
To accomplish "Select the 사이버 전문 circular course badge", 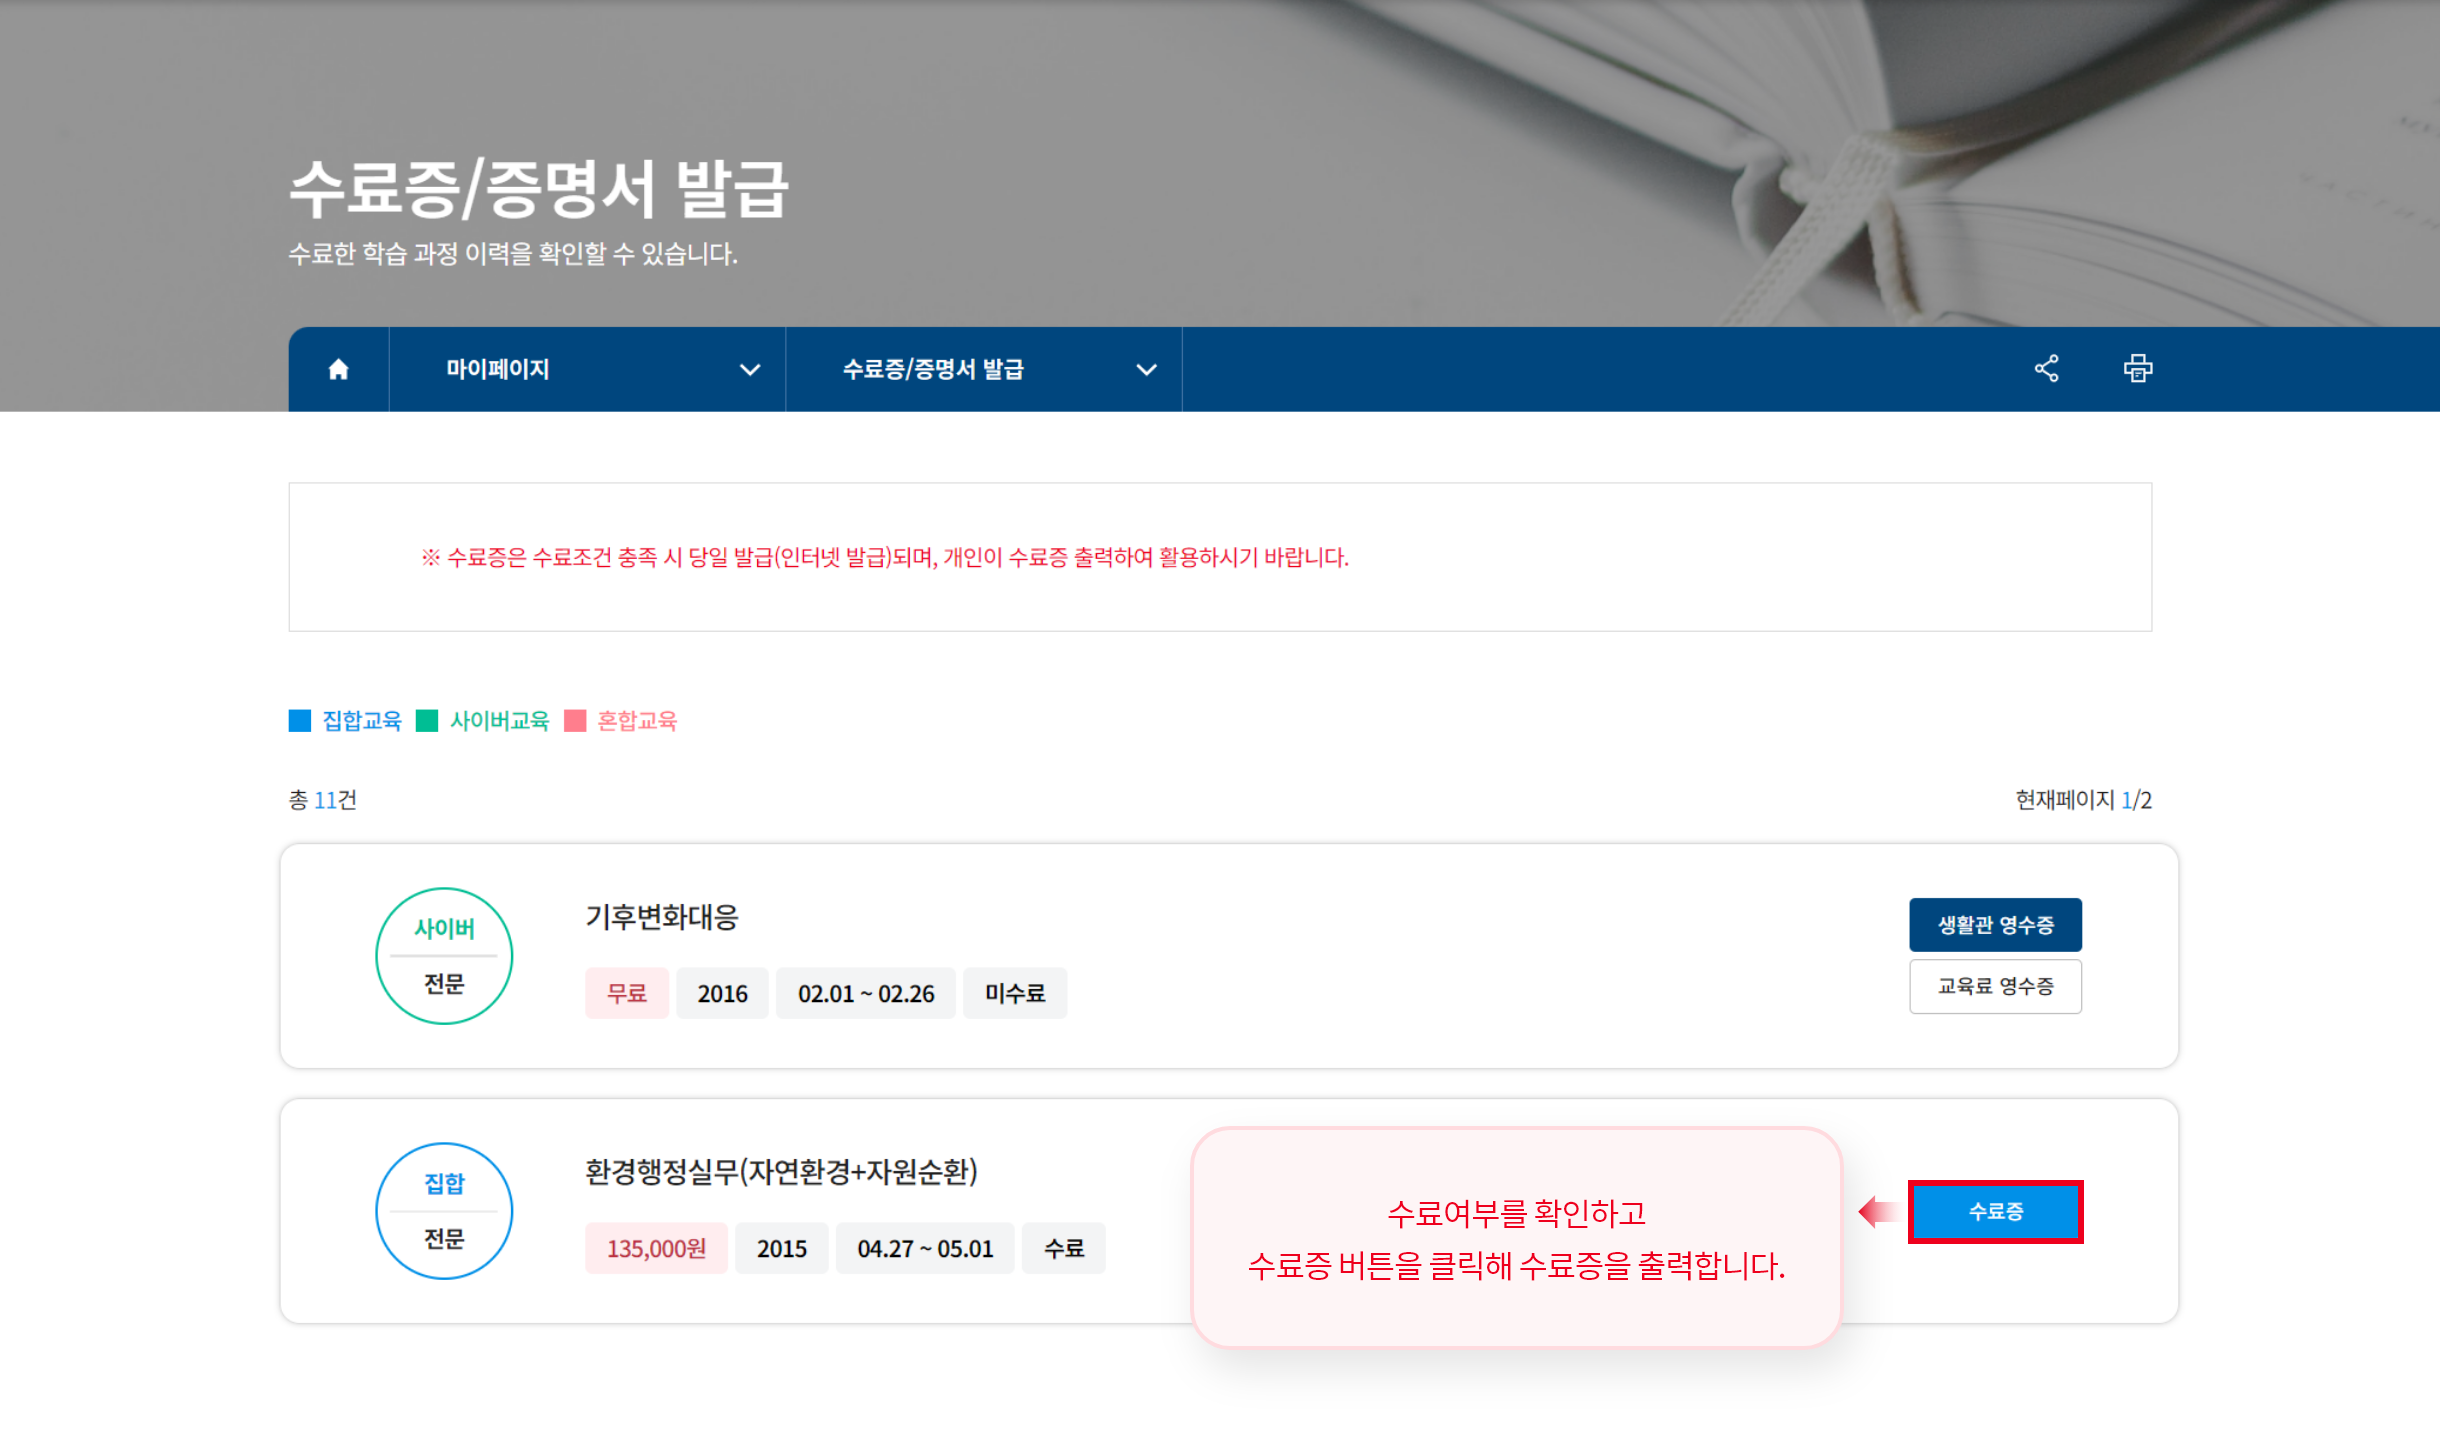I will point(444,955).
